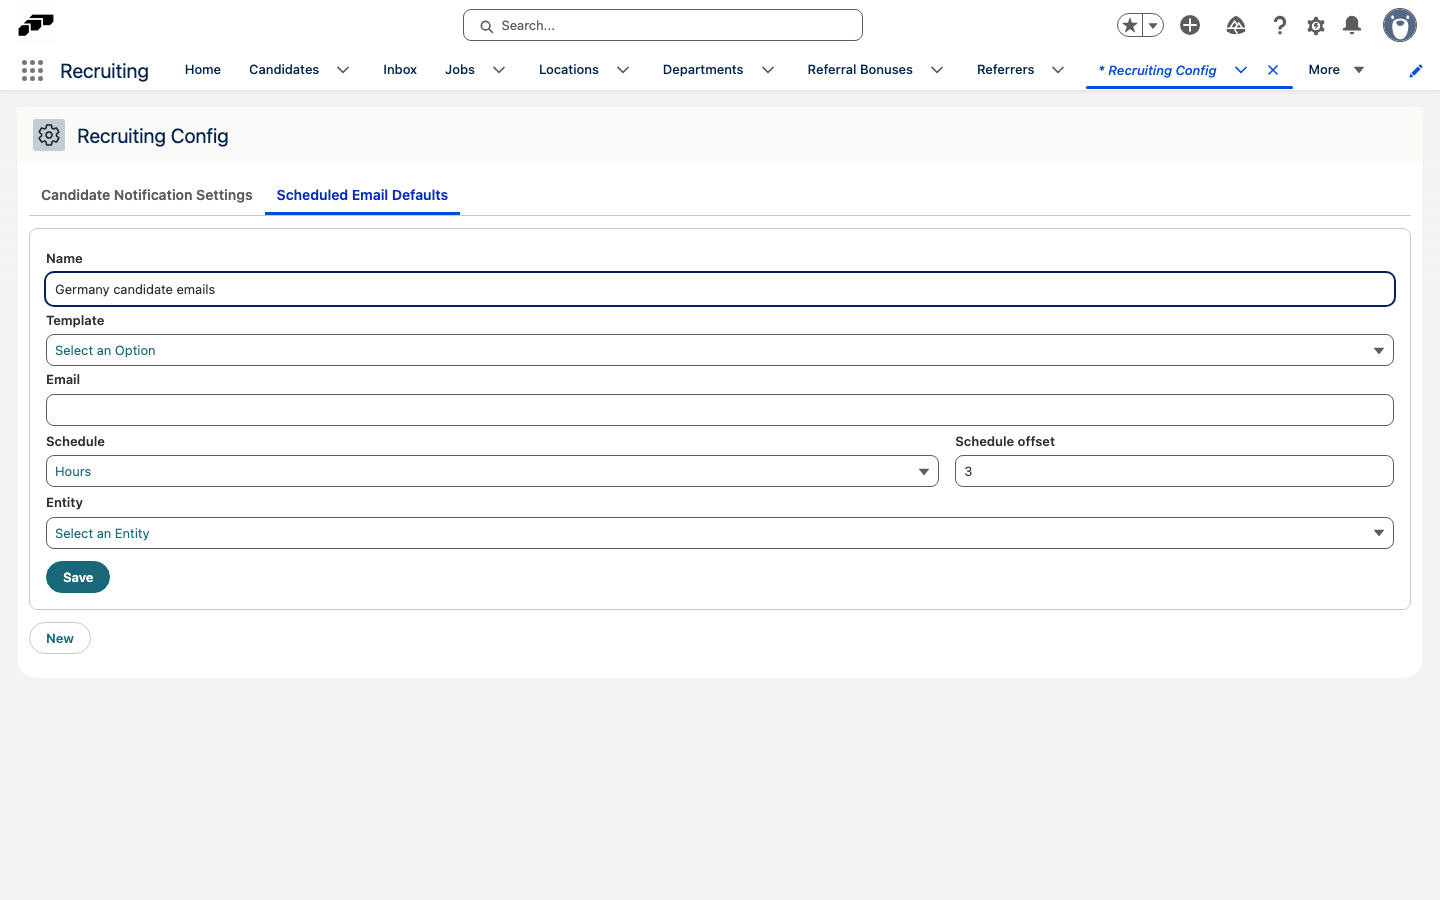This screenshot has height=900, width=1440.
Task: Click the Schedule offset field
Action: click(x=1174, y=471)
